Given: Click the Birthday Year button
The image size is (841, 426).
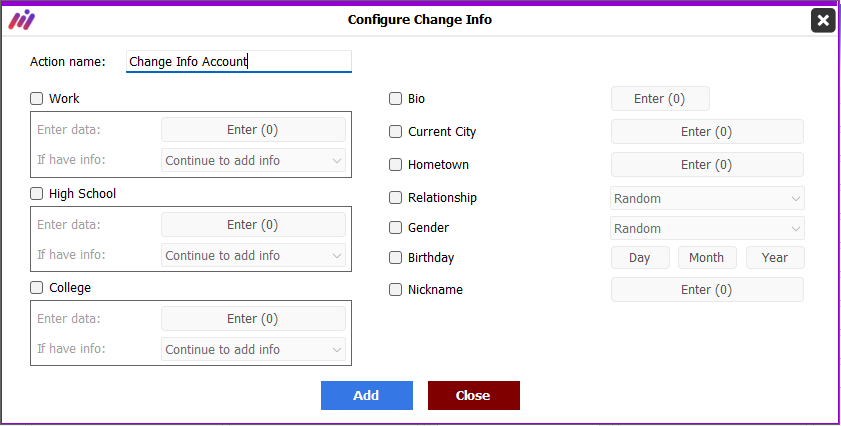Looking at the screenshot, I should click(x=775, y=258).
